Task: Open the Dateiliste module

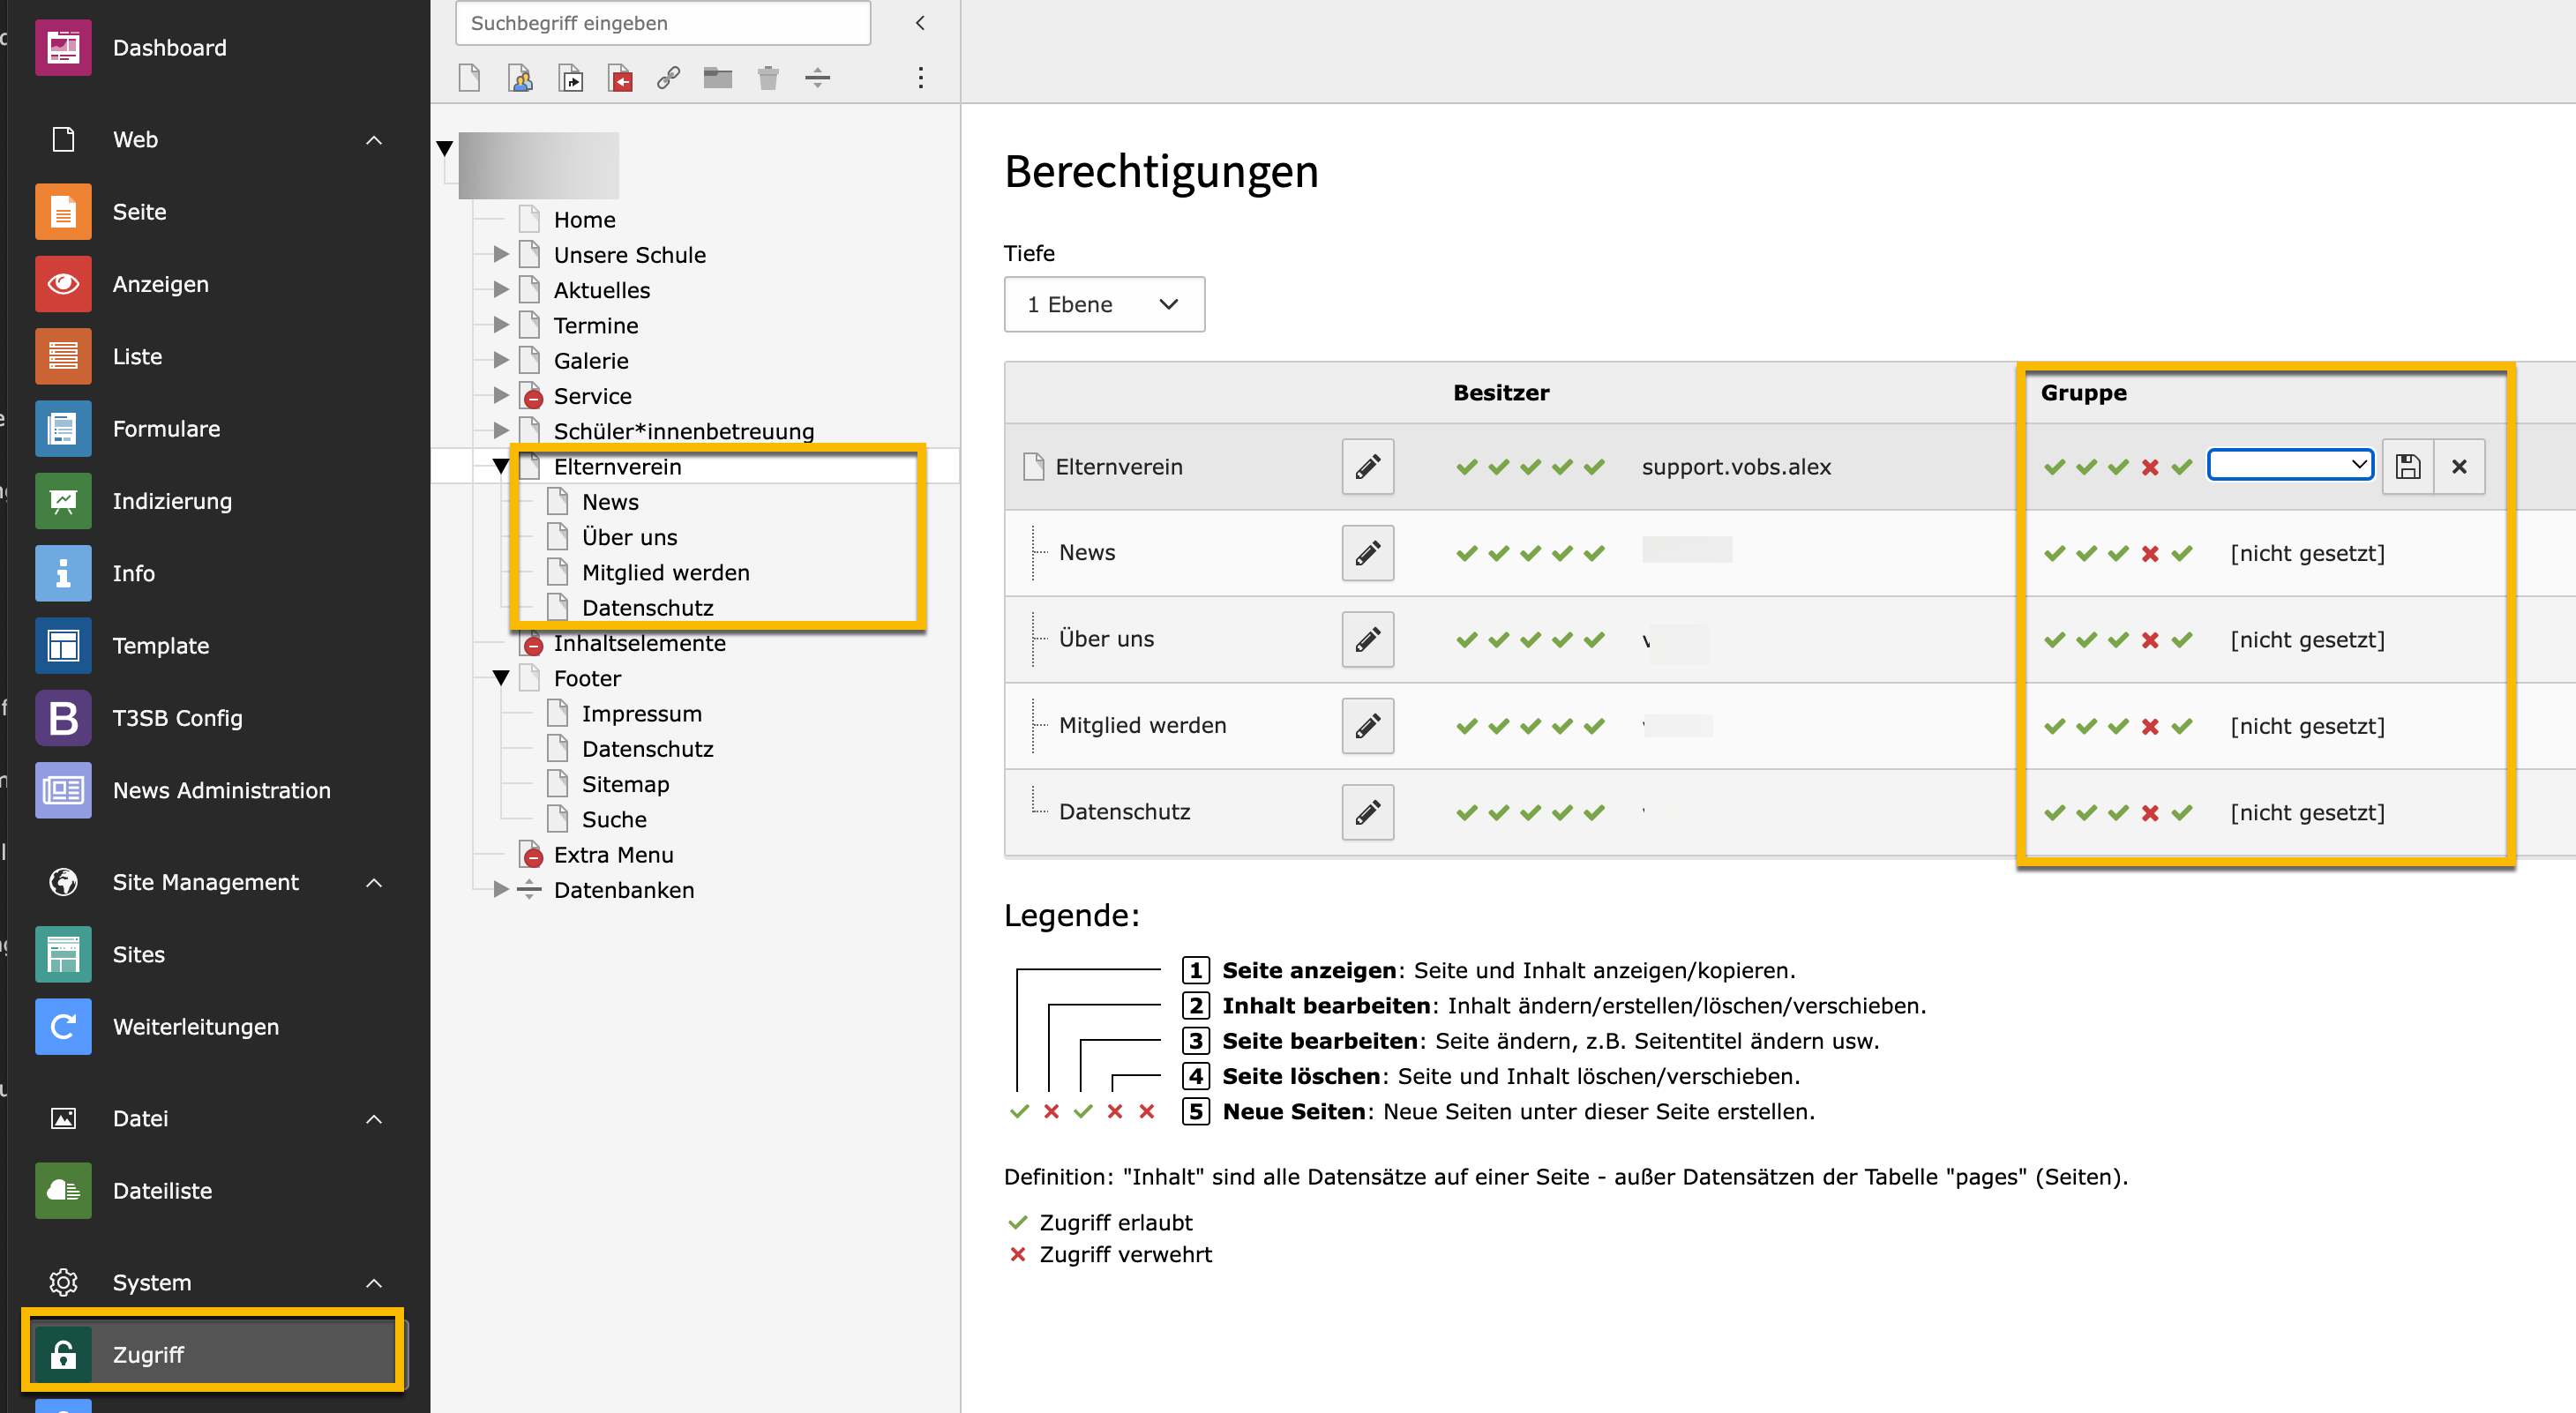Action: click(162, 1190)
